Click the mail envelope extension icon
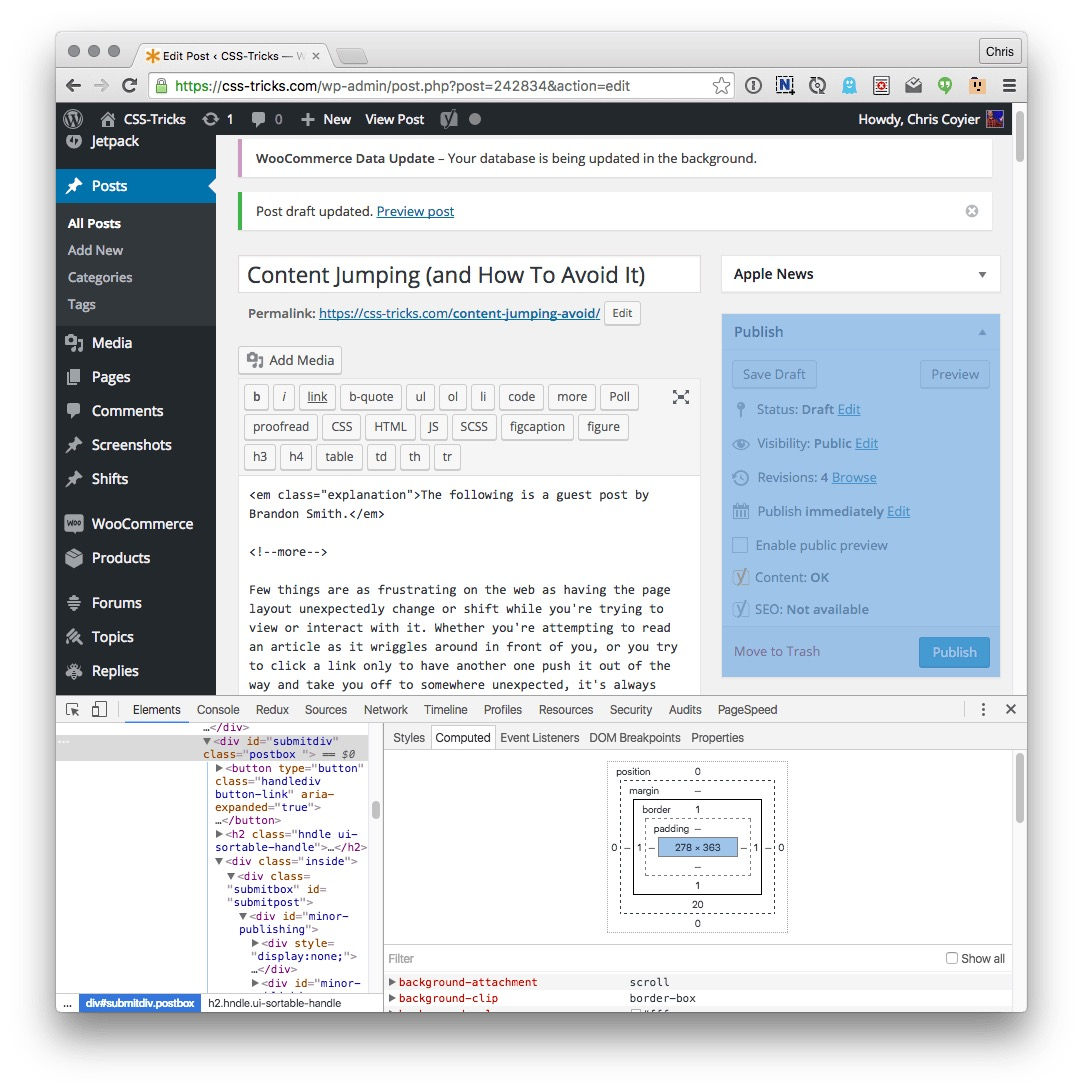Screen dimensions: 1083x1092 click(913, 86)
